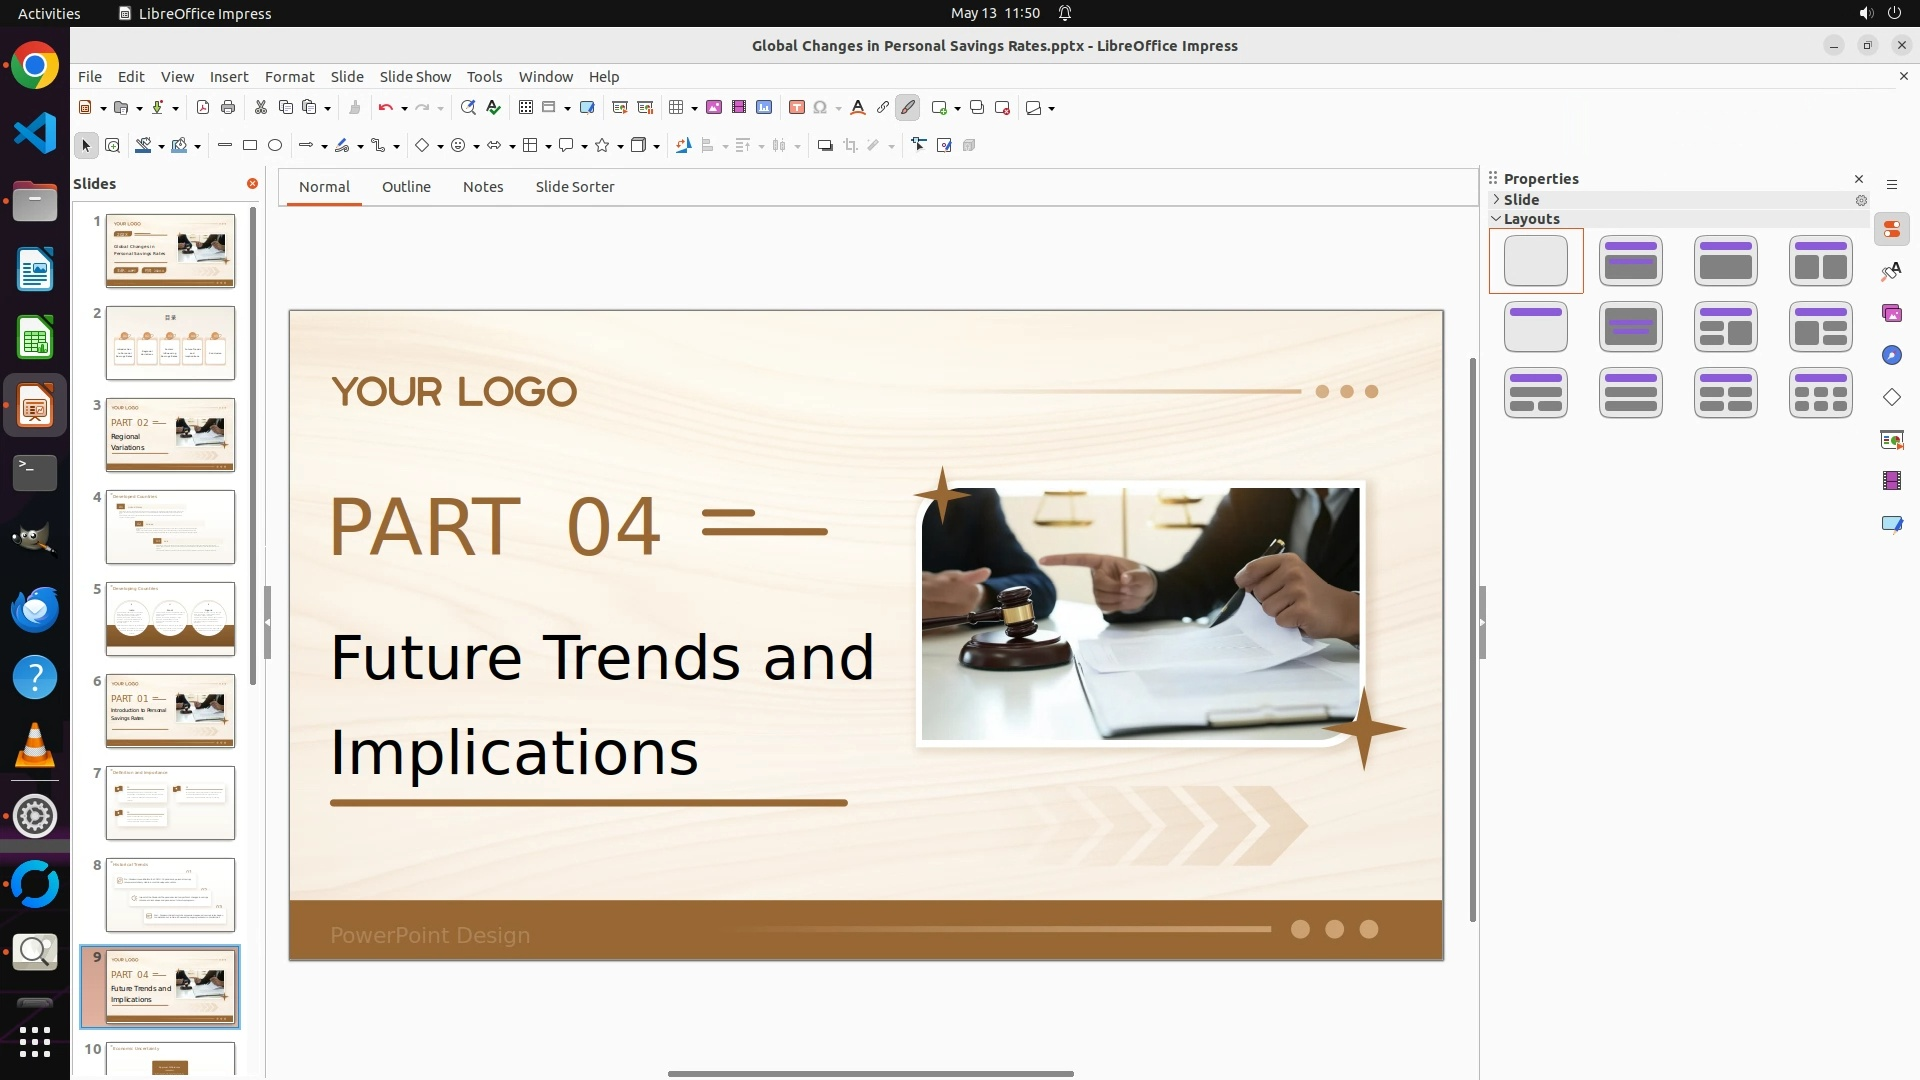The image size is (1920, 1080).
Task: Open the Fill Color dropdown
Action: click(x=198, y=147)
